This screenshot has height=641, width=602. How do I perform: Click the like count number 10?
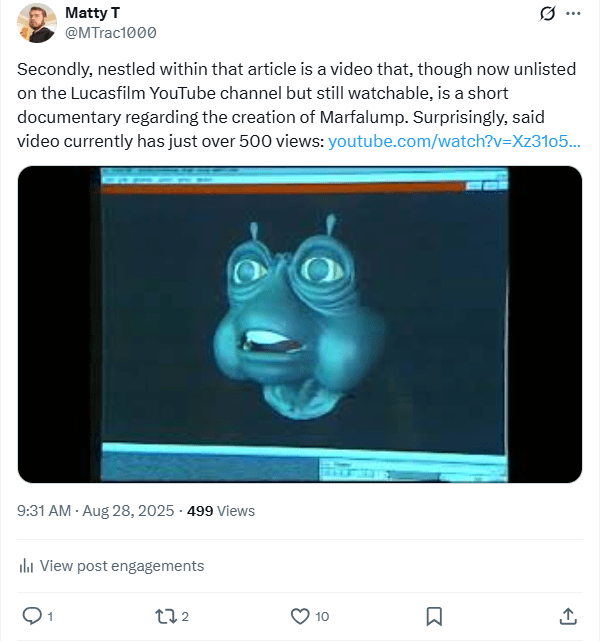[322, 616]
